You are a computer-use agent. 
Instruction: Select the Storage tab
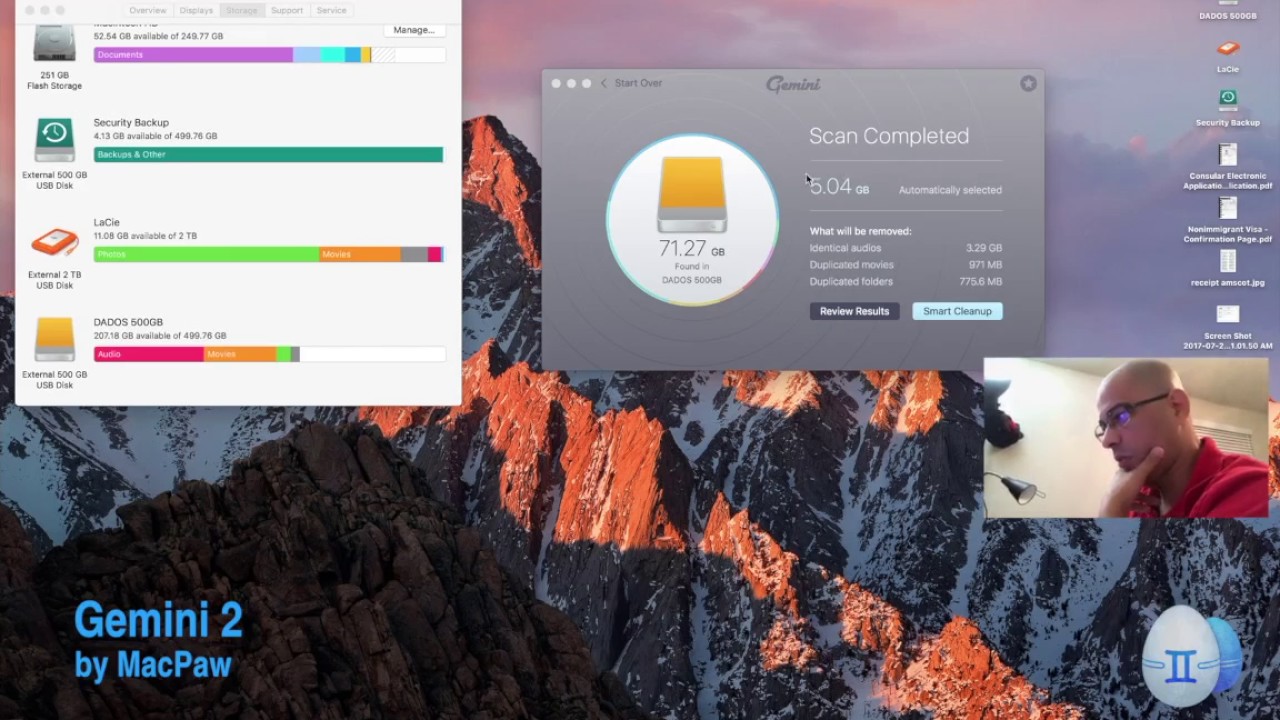pos(241,10)
